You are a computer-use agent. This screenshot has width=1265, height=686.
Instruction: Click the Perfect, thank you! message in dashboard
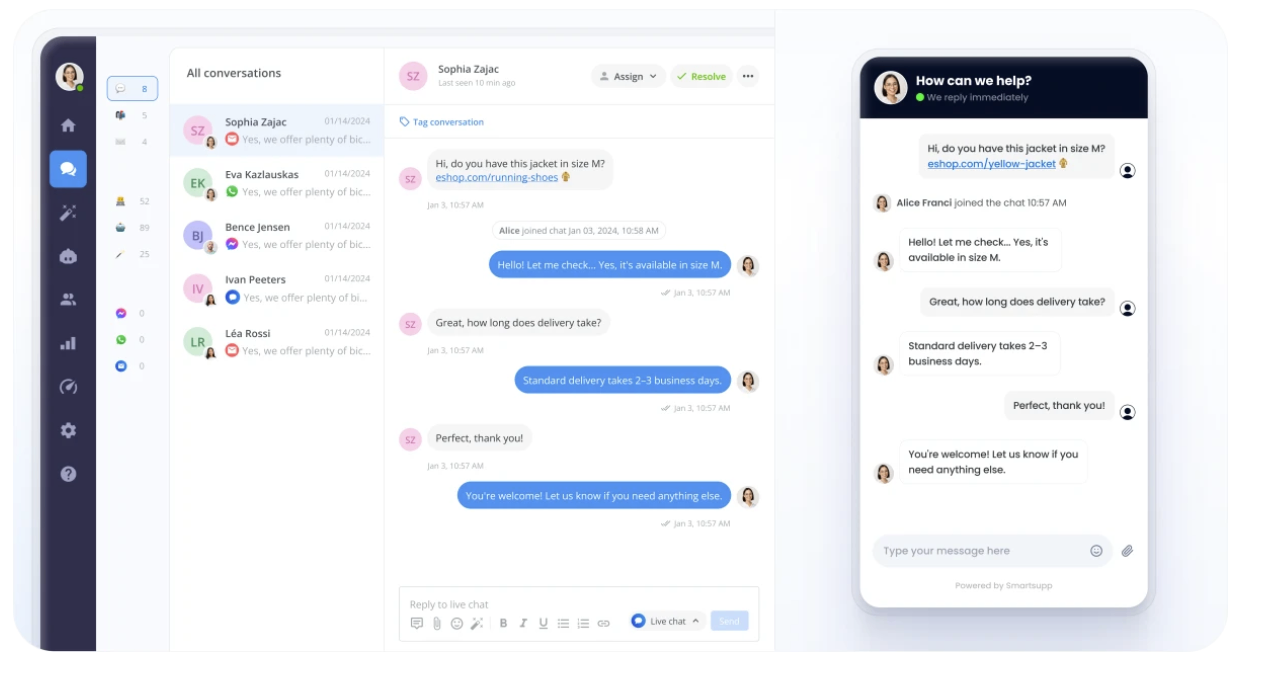(x=480, y=438)
